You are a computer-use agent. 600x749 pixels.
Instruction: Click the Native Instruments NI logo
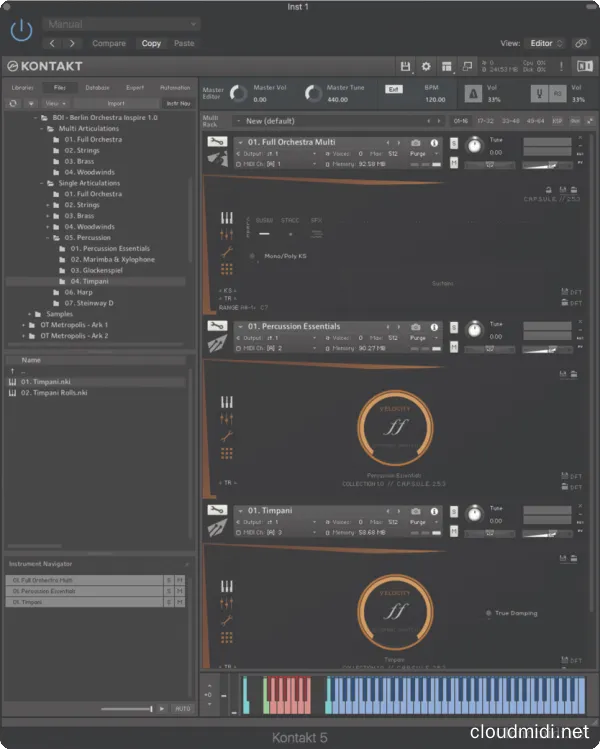tap(585, 66)
